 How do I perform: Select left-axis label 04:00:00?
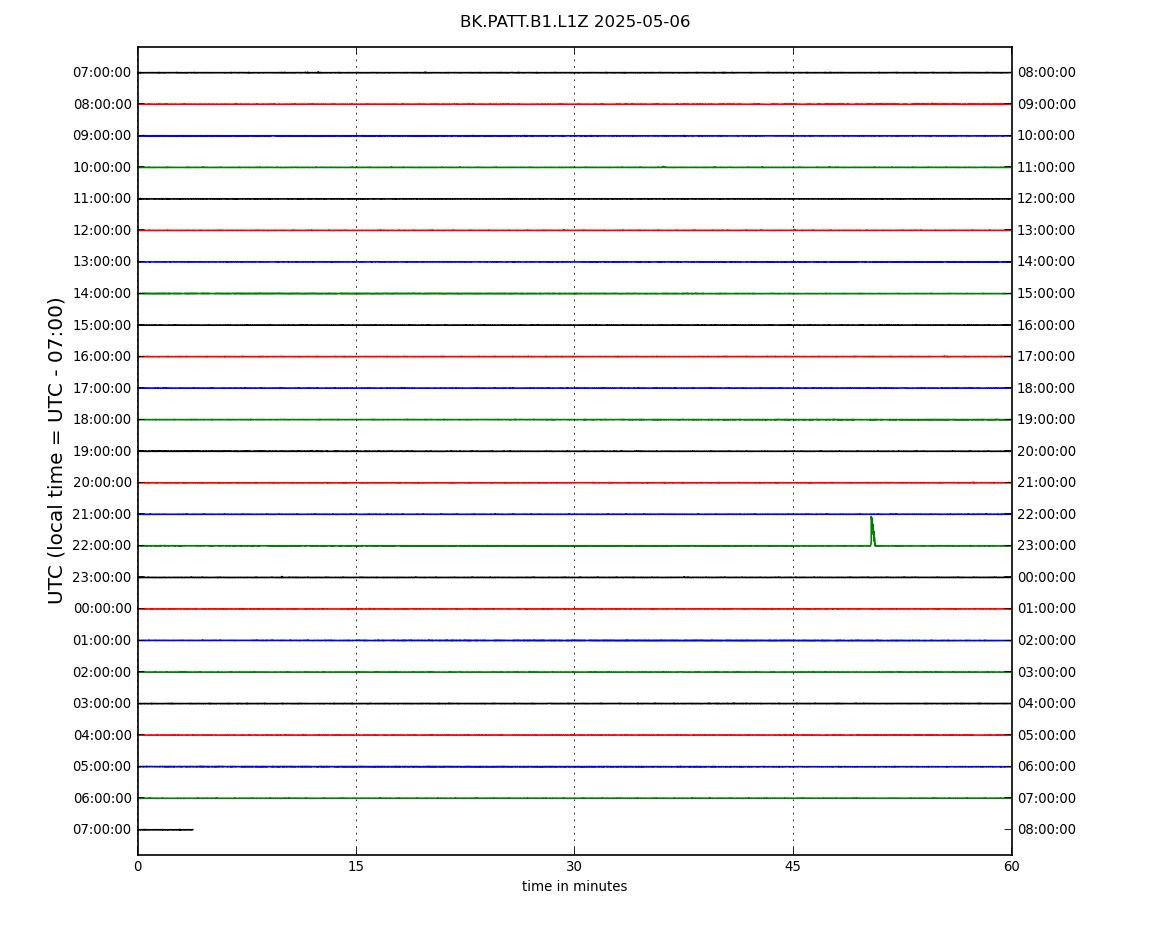[x=102, y=735]
